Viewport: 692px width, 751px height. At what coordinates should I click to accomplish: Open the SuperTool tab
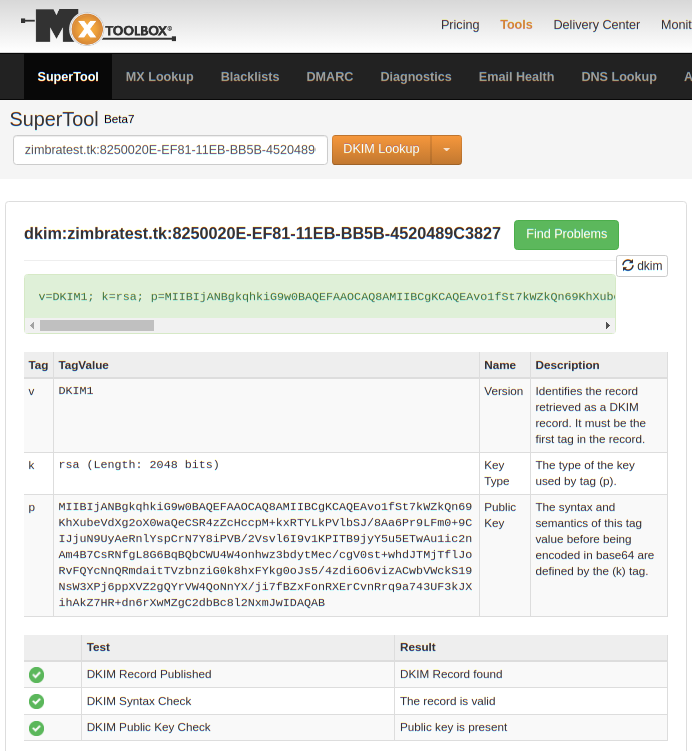click(x=68, y=77)
